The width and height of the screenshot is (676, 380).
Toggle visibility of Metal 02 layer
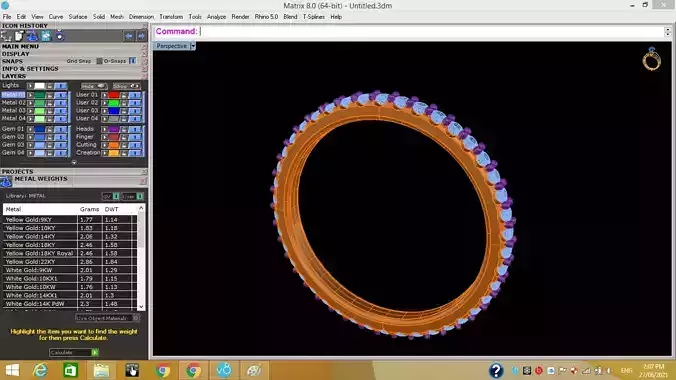tap(61, 103)
